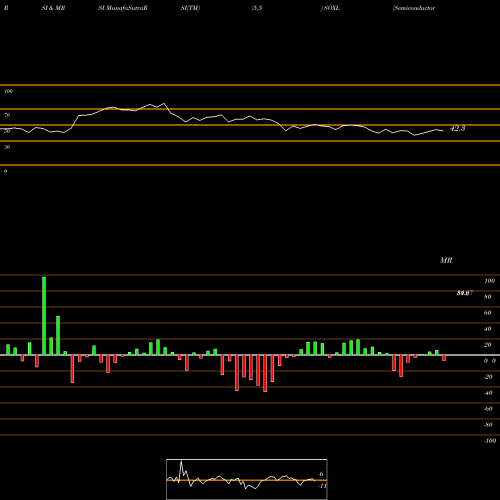Screen dimensions: 500x500
Task: Select the MR axis label -40
Action: pyautogui.click(x=488, y=393)
